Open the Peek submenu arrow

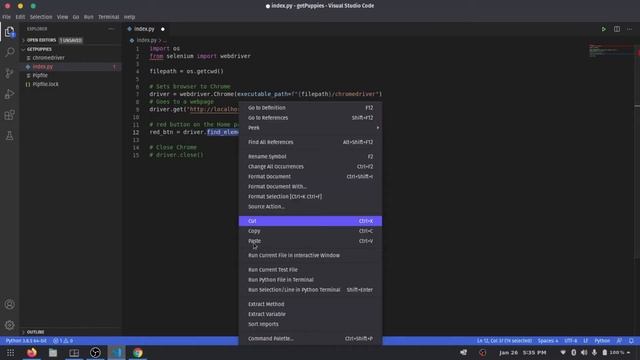pos(378,128)
